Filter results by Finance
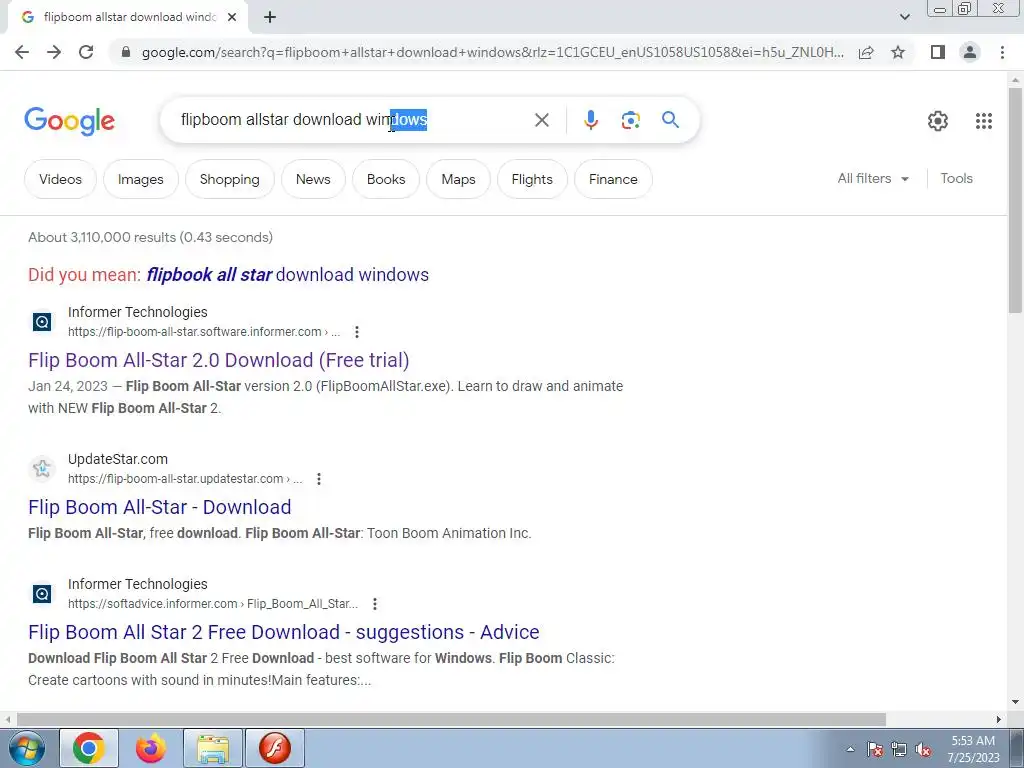Screen dimensions: 1024x768 click(613, 179)
